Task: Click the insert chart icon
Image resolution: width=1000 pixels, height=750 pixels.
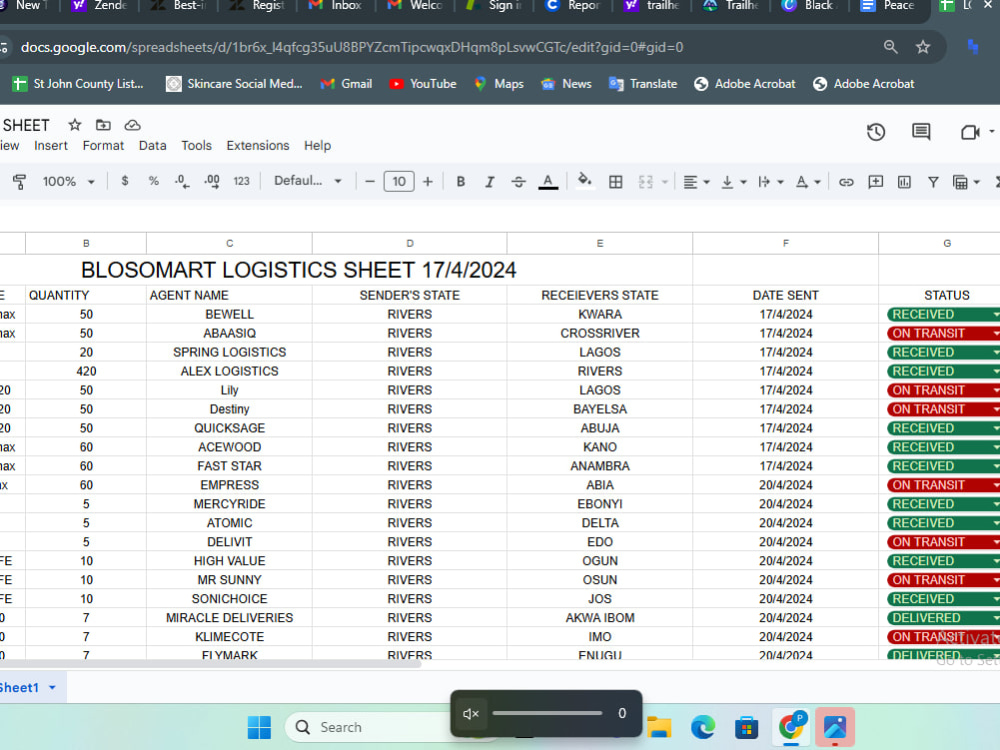Action: [904, 182]
